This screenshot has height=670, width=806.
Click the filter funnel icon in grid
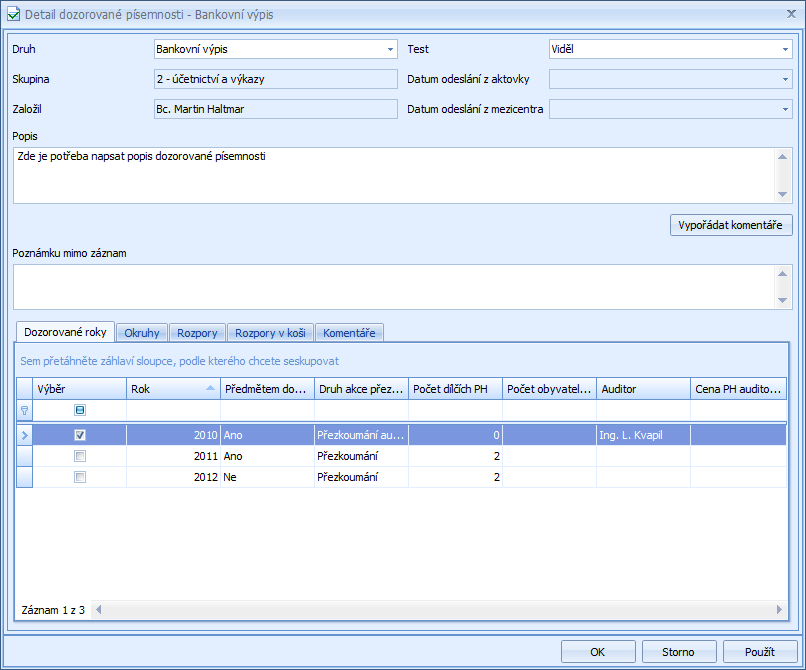pos(24,410)
